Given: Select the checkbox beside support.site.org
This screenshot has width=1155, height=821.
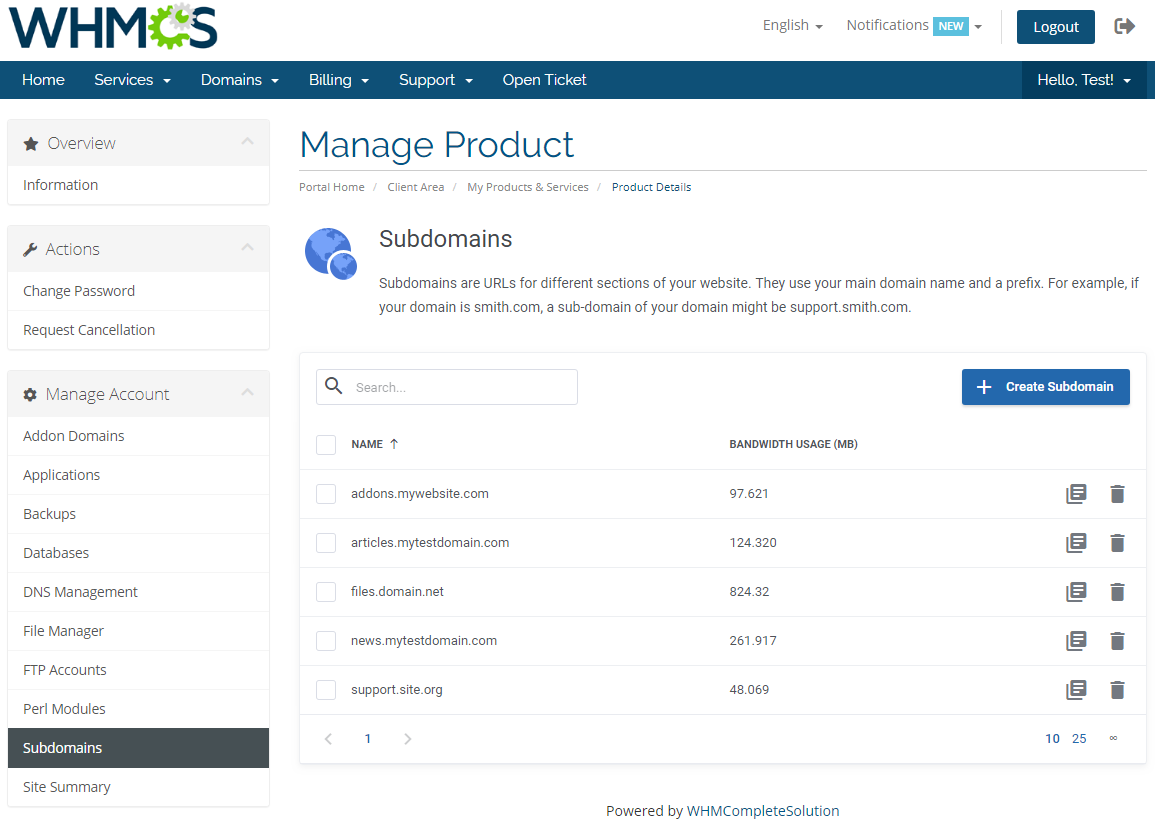Looking at the screenshot, I should click(x=325, y=689).
